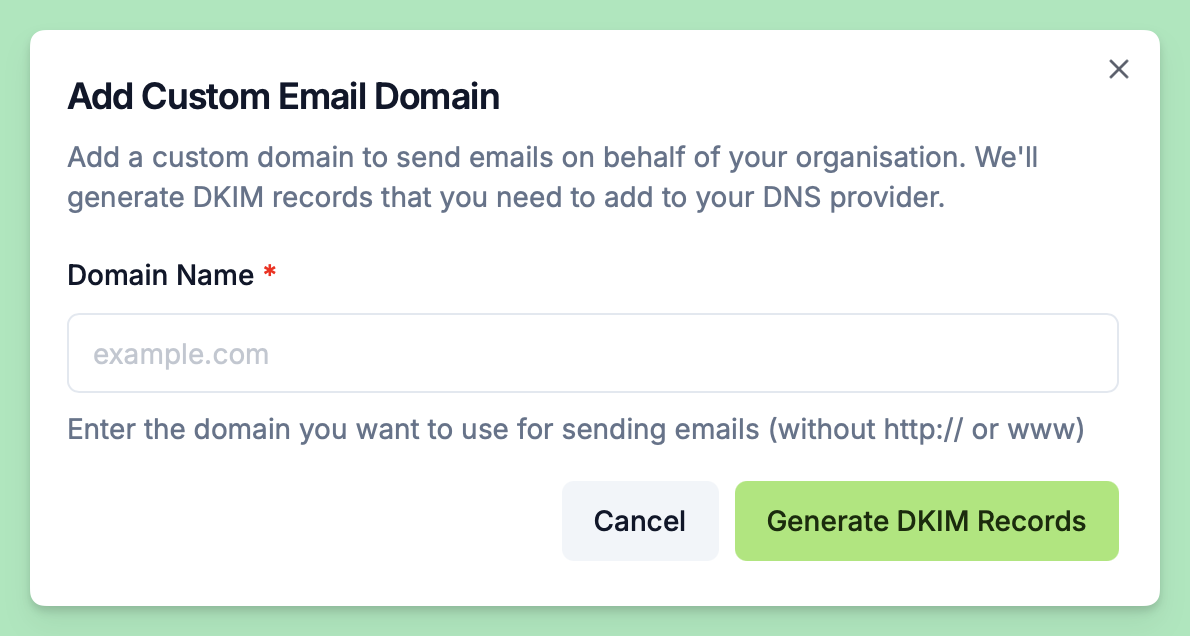Click the red required asterisk
The height and width of the screenshot is (636, 1190).
(269, 274)
